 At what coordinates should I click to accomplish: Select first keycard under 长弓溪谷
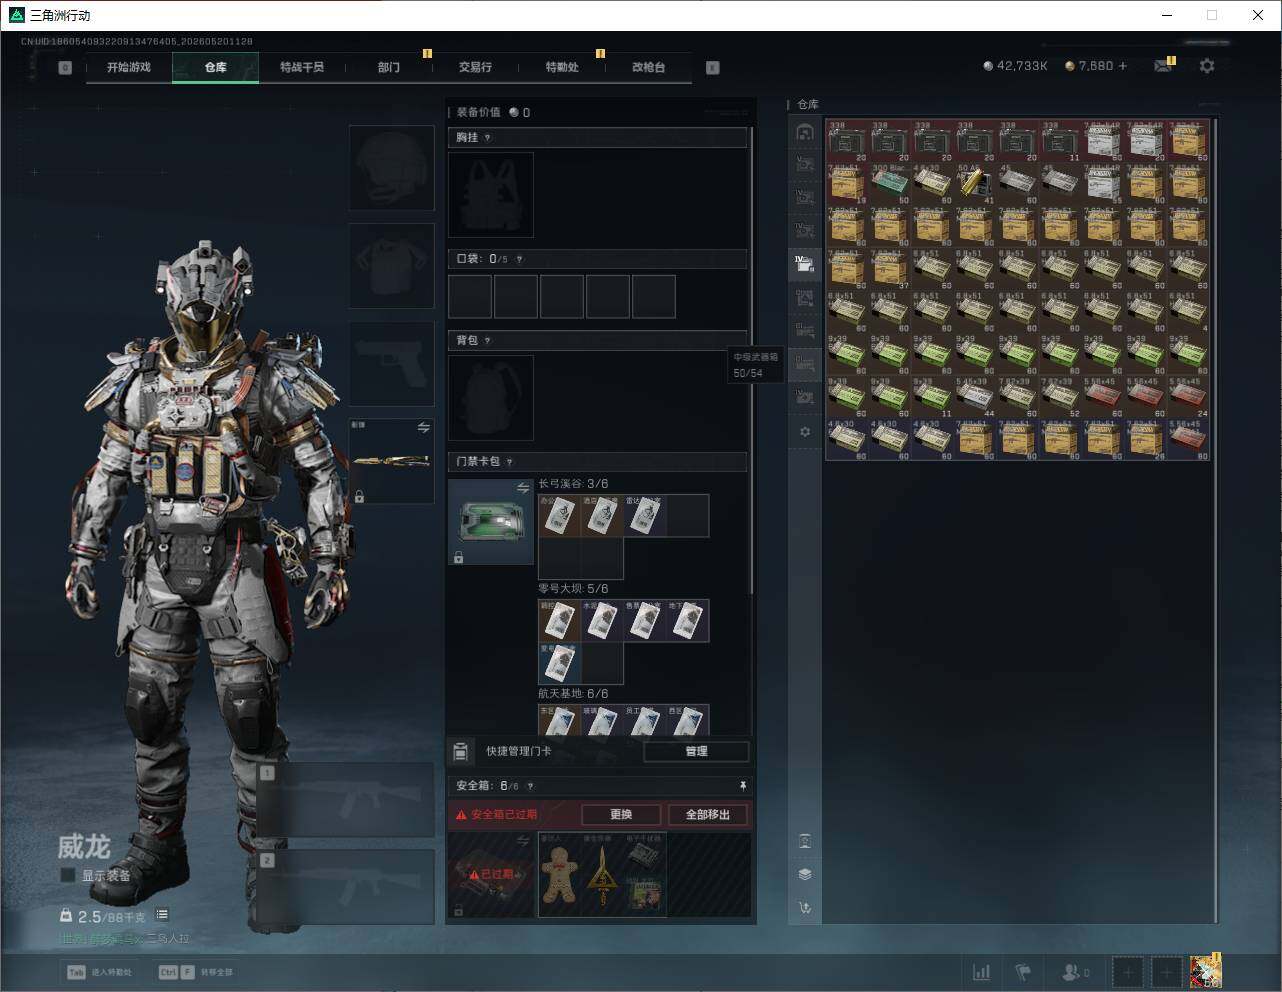pos(560,515)
